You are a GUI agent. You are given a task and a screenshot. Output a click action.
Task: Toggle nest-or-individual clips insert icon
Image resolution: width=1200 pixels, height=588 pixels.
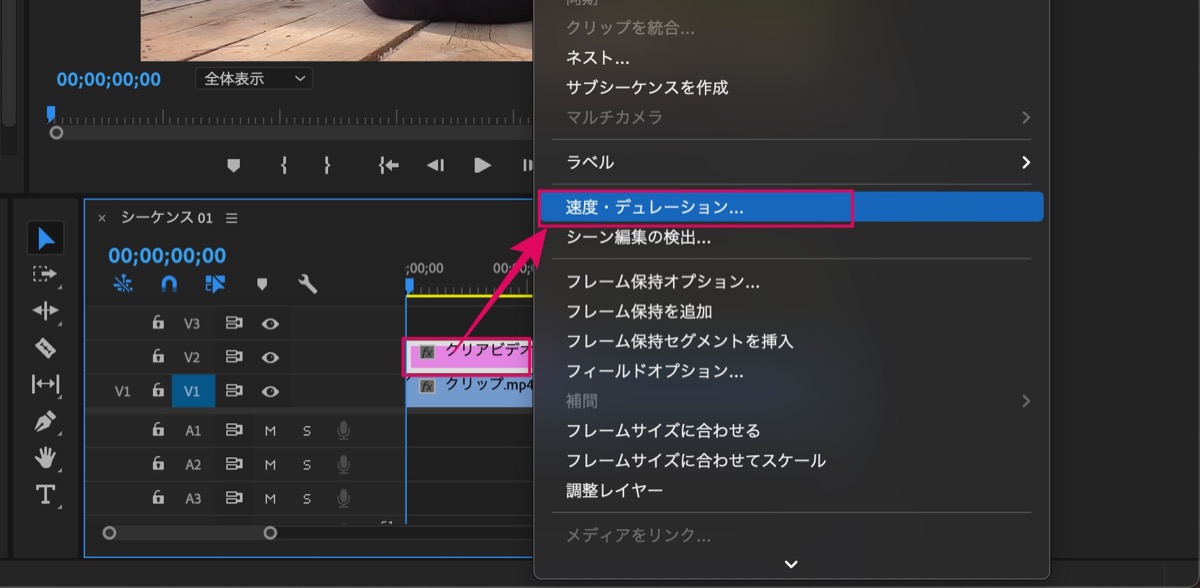pyautogui.click(x=123, y=284)
